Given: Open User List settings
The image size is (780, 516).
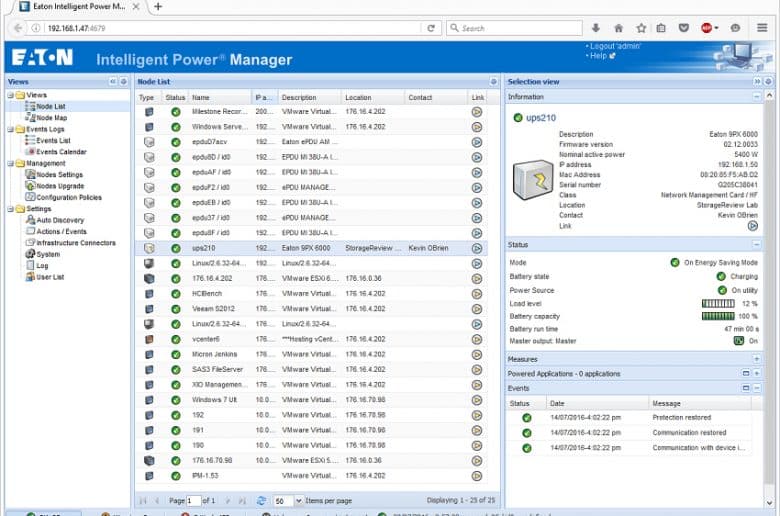Looking at the screenshot, I should (x=50, y=277).
